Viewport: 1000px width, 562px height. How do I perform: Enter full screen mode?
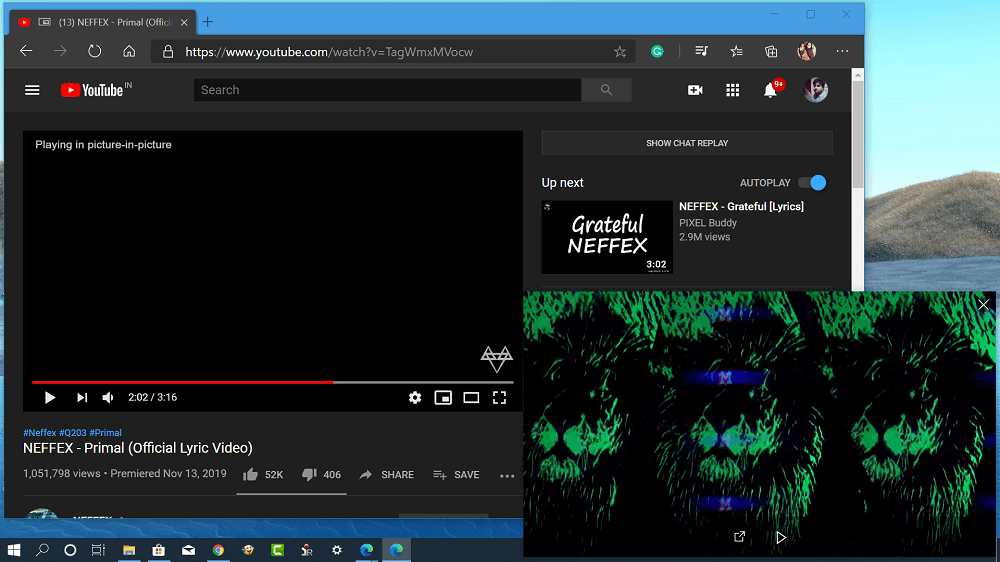499,398
